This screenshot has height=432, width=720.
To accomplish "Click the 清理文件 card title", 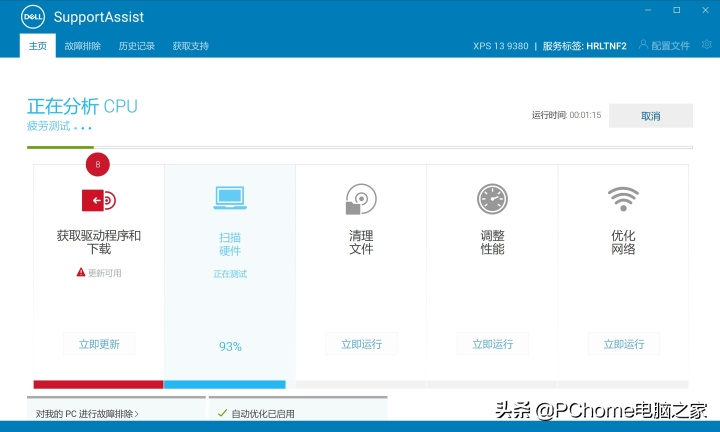I will (361, 242).
